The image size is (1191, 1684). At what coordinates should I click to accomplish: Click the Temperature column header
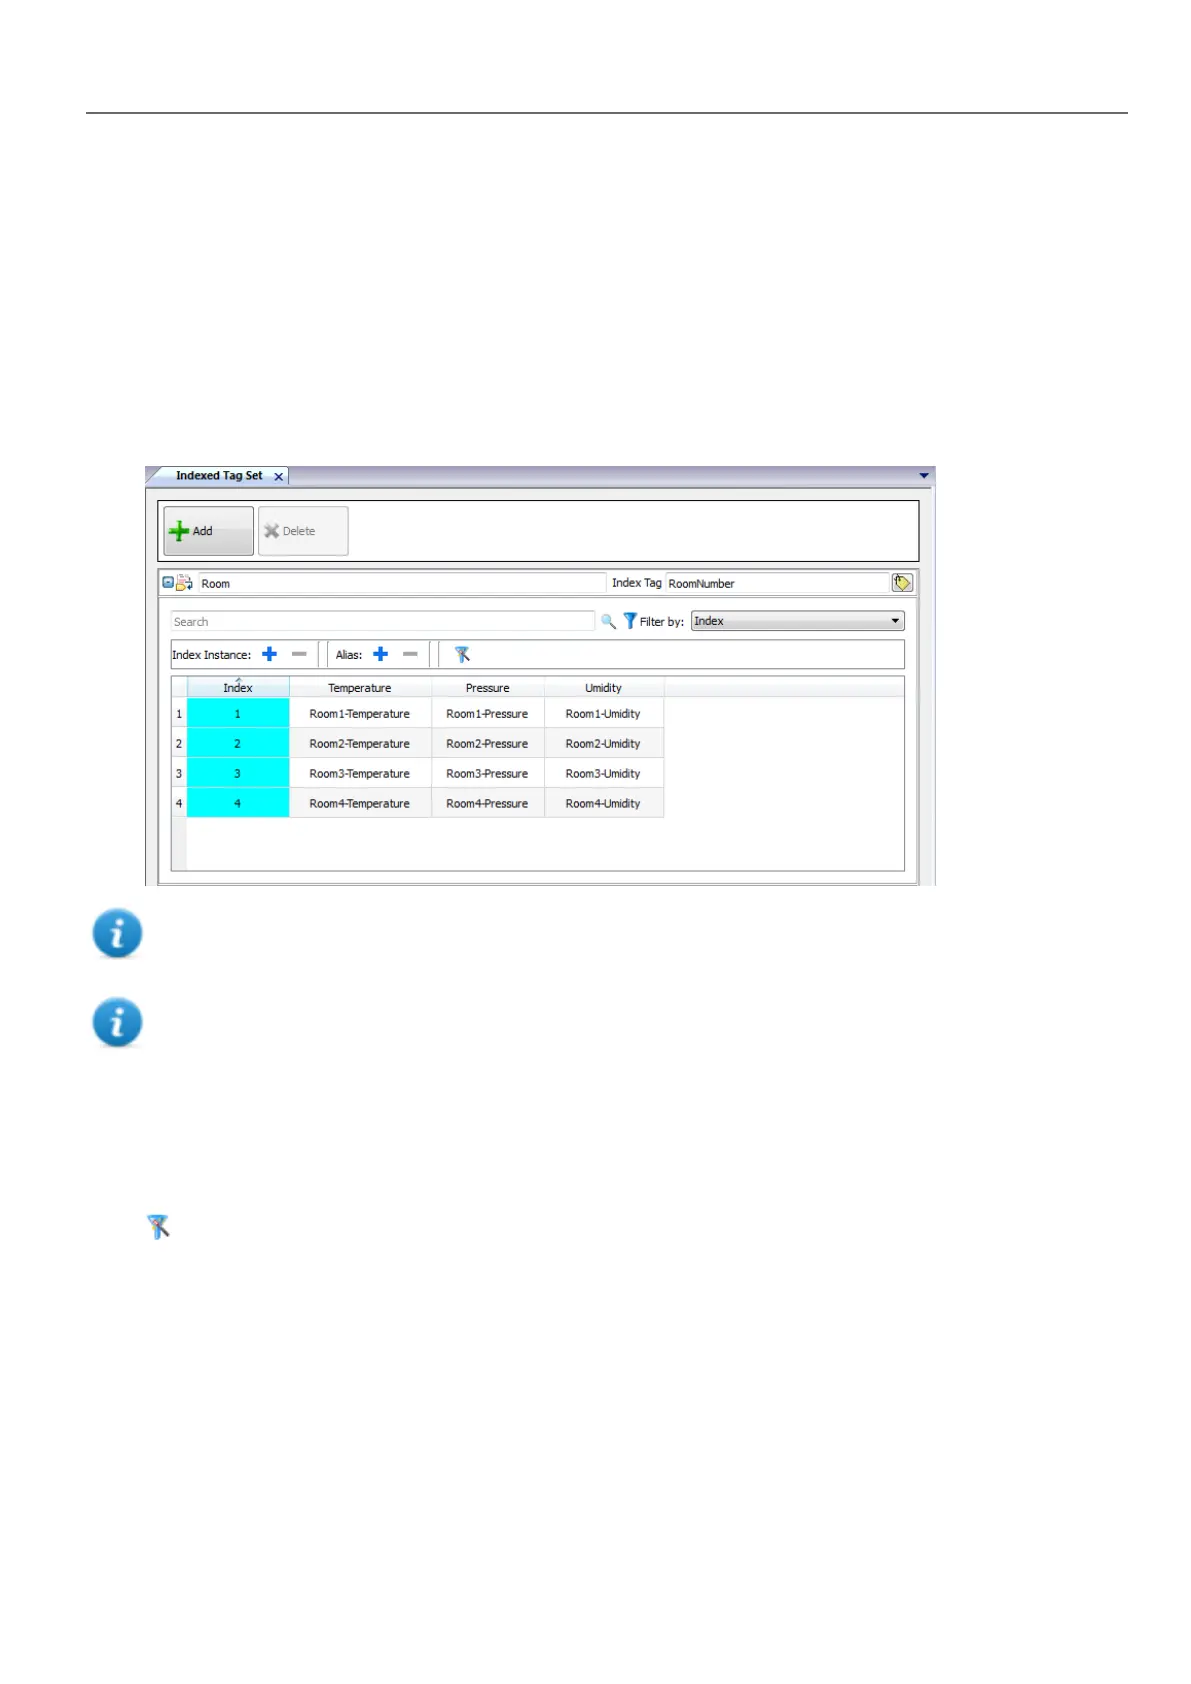click(x=360, y=687)
